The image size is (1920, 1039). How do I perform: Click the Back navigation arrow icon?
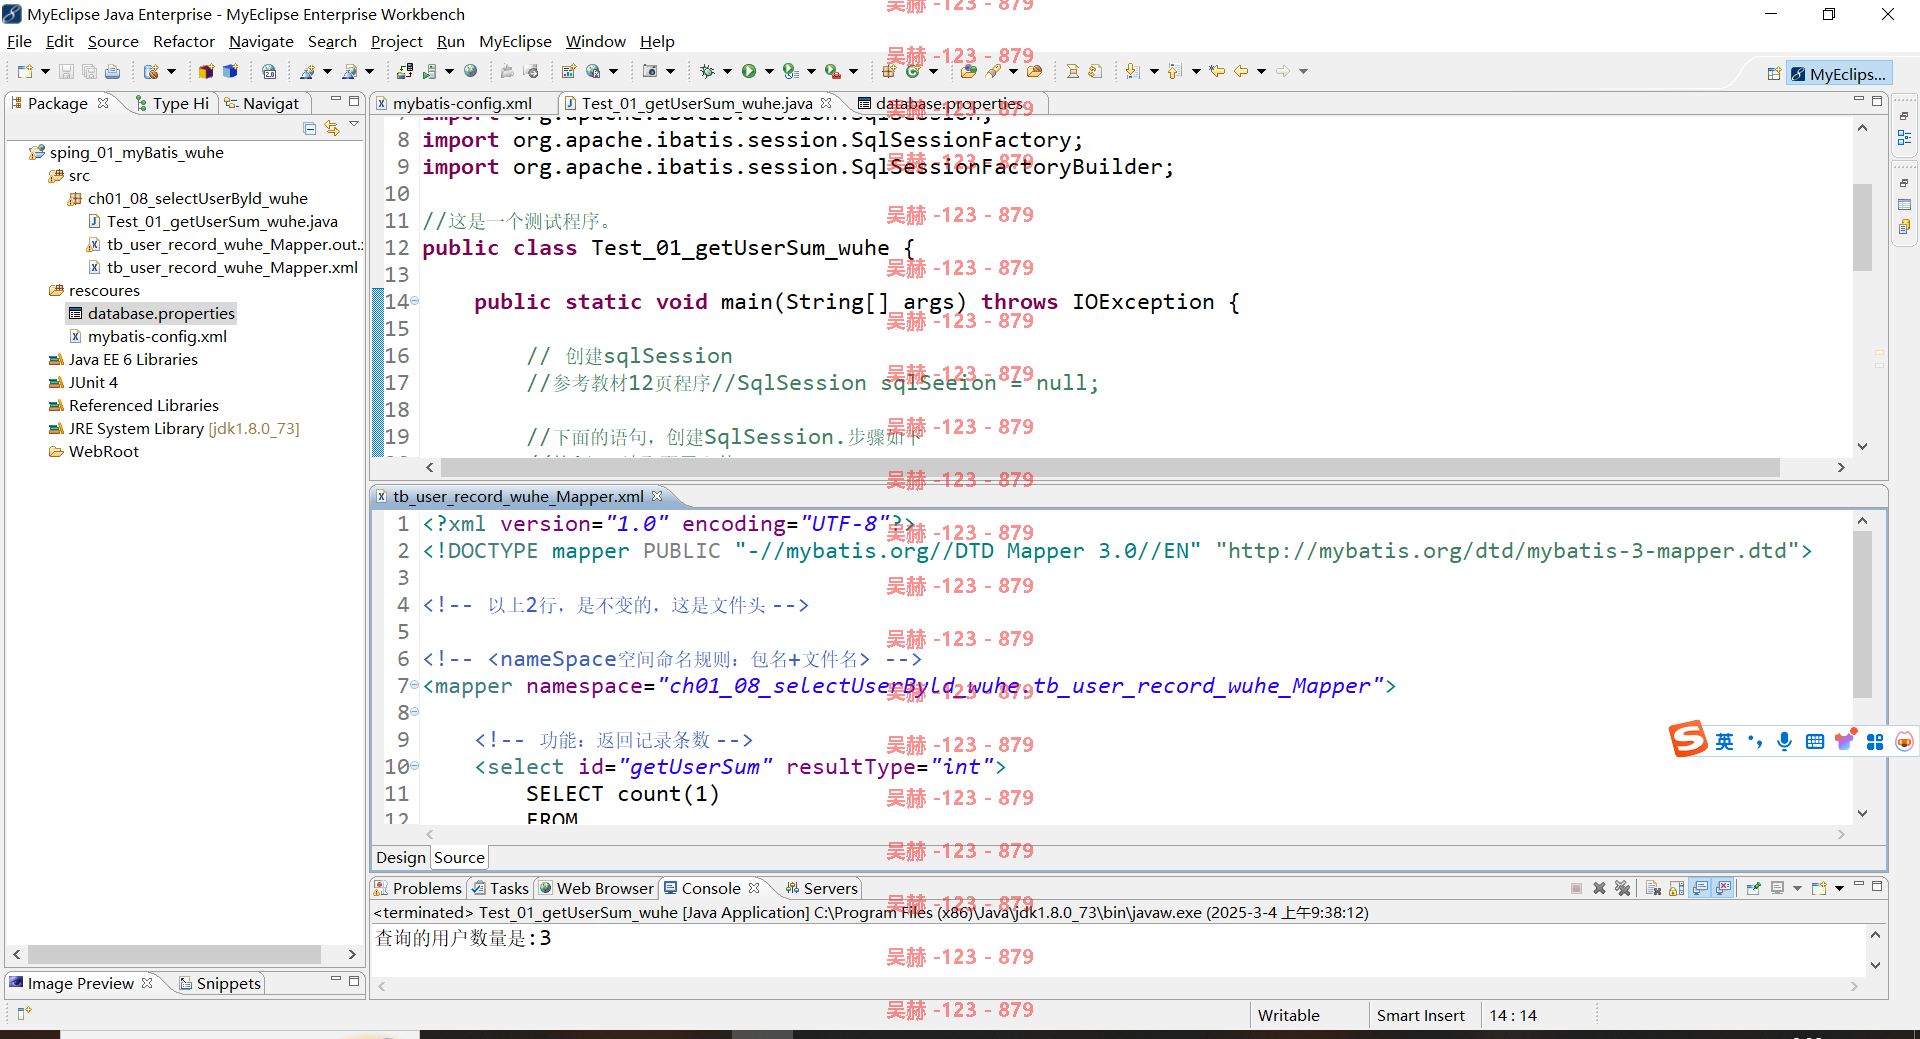[x=1241, y=71]
